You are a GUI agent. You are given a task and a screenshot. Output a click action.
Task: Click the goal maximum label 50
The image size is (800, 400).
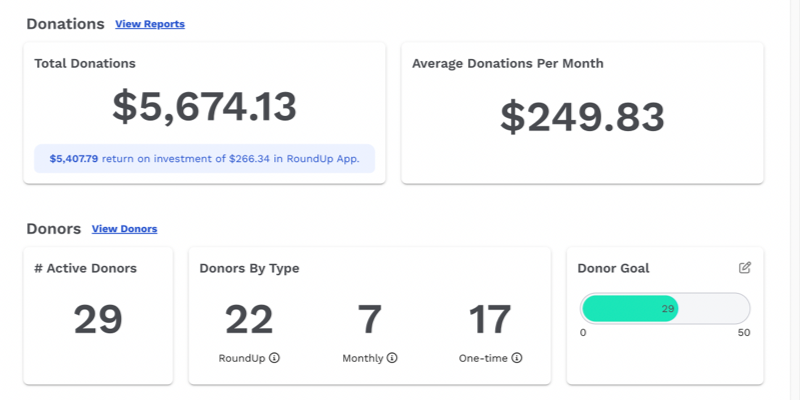(743, 333)
